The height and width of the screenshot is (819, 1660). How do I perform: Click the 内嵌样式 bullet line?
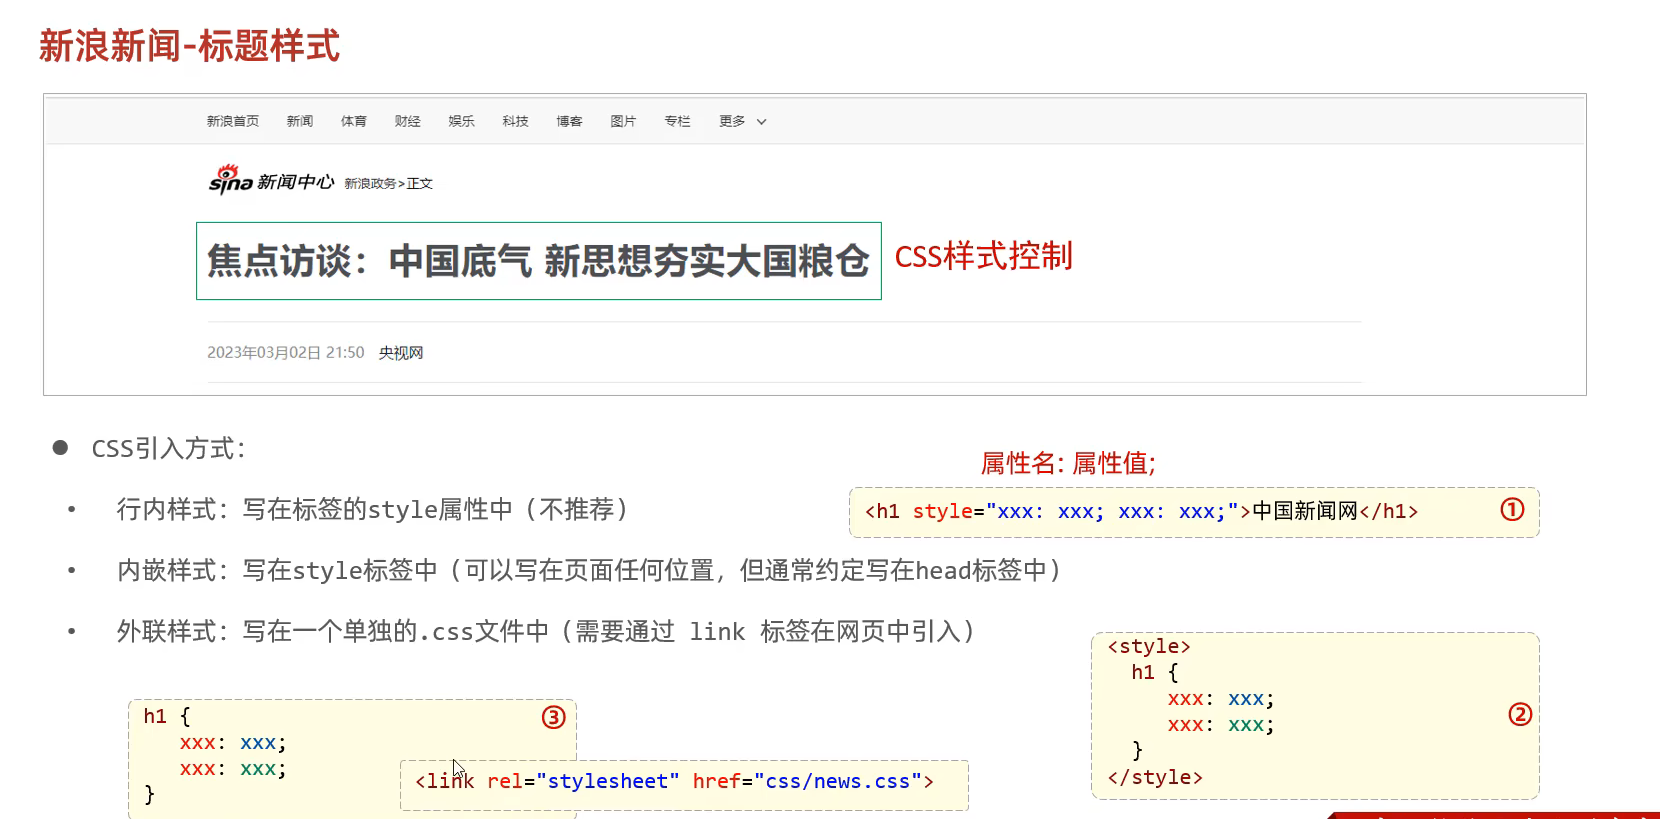pyautogui.click(x=589, y=570)
